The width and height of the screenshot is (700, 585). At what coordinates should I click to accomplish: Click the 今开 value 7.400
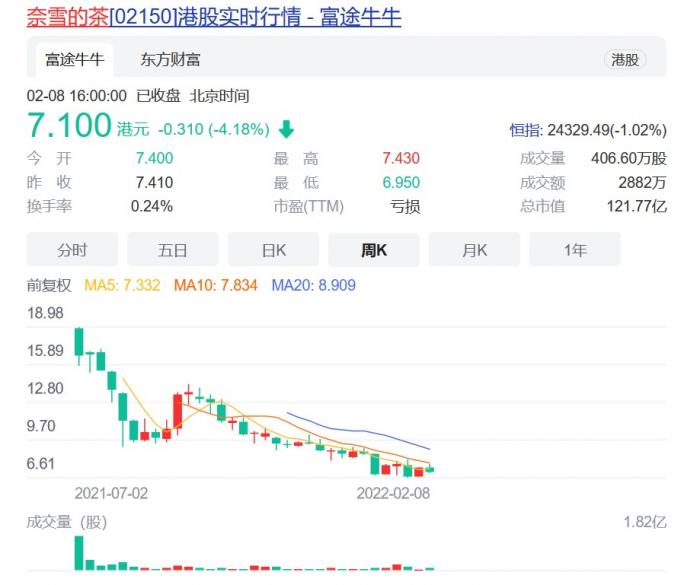154,158
